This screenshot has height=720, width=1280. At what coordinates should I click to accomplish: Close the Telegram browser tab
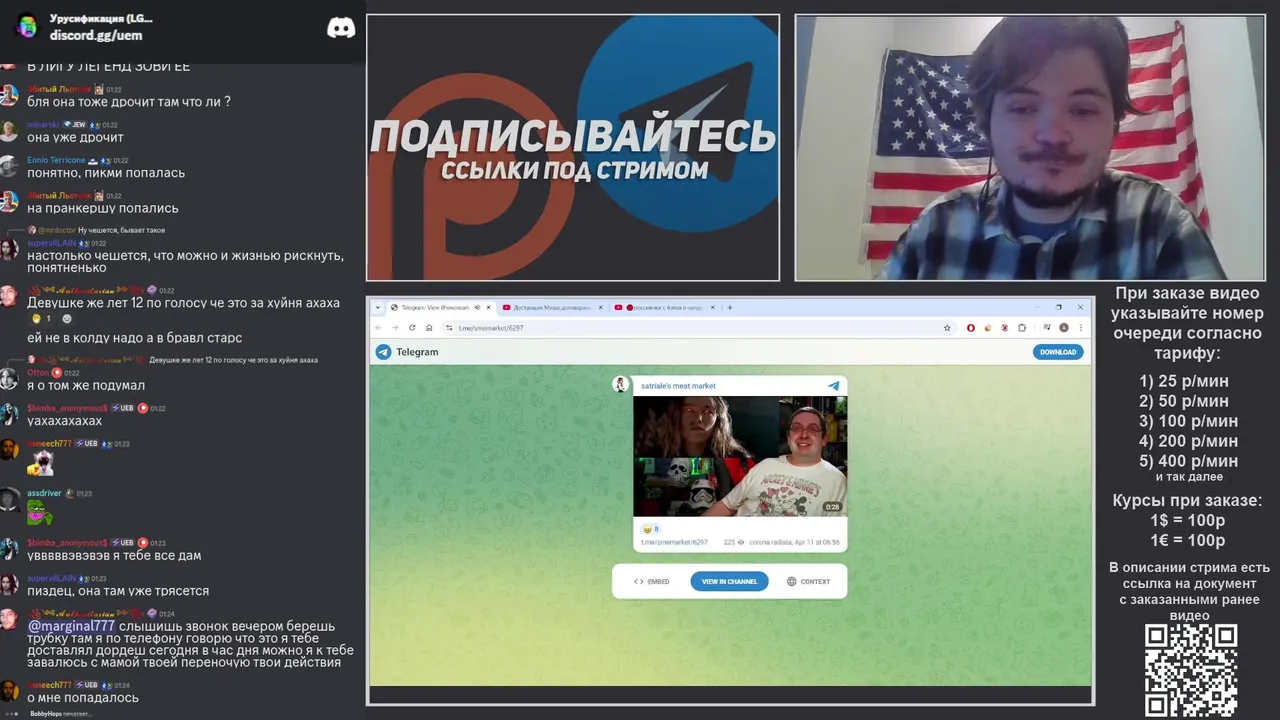489,307
